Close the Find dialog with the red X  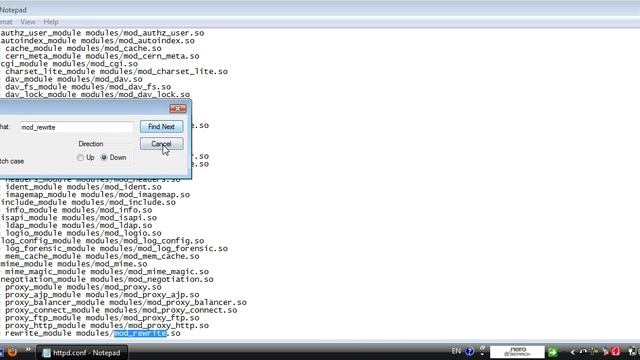pyautogui.click(x=178, y=109)
